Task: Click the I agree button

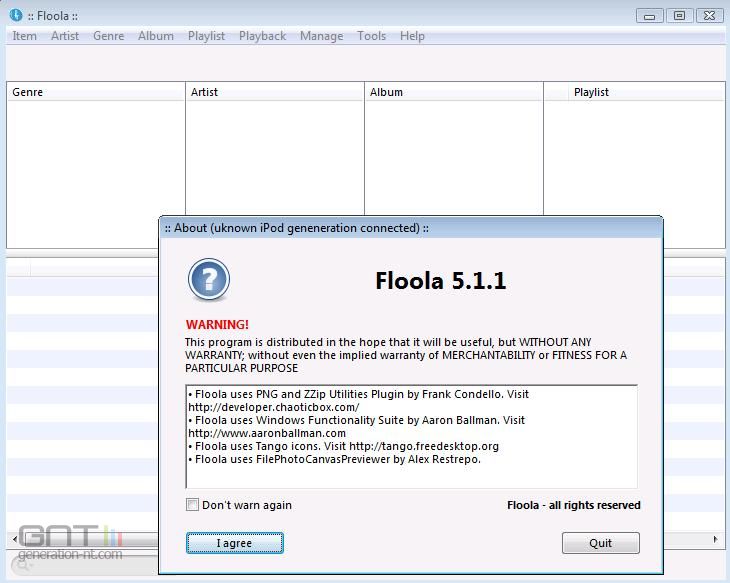Action: 235,543
